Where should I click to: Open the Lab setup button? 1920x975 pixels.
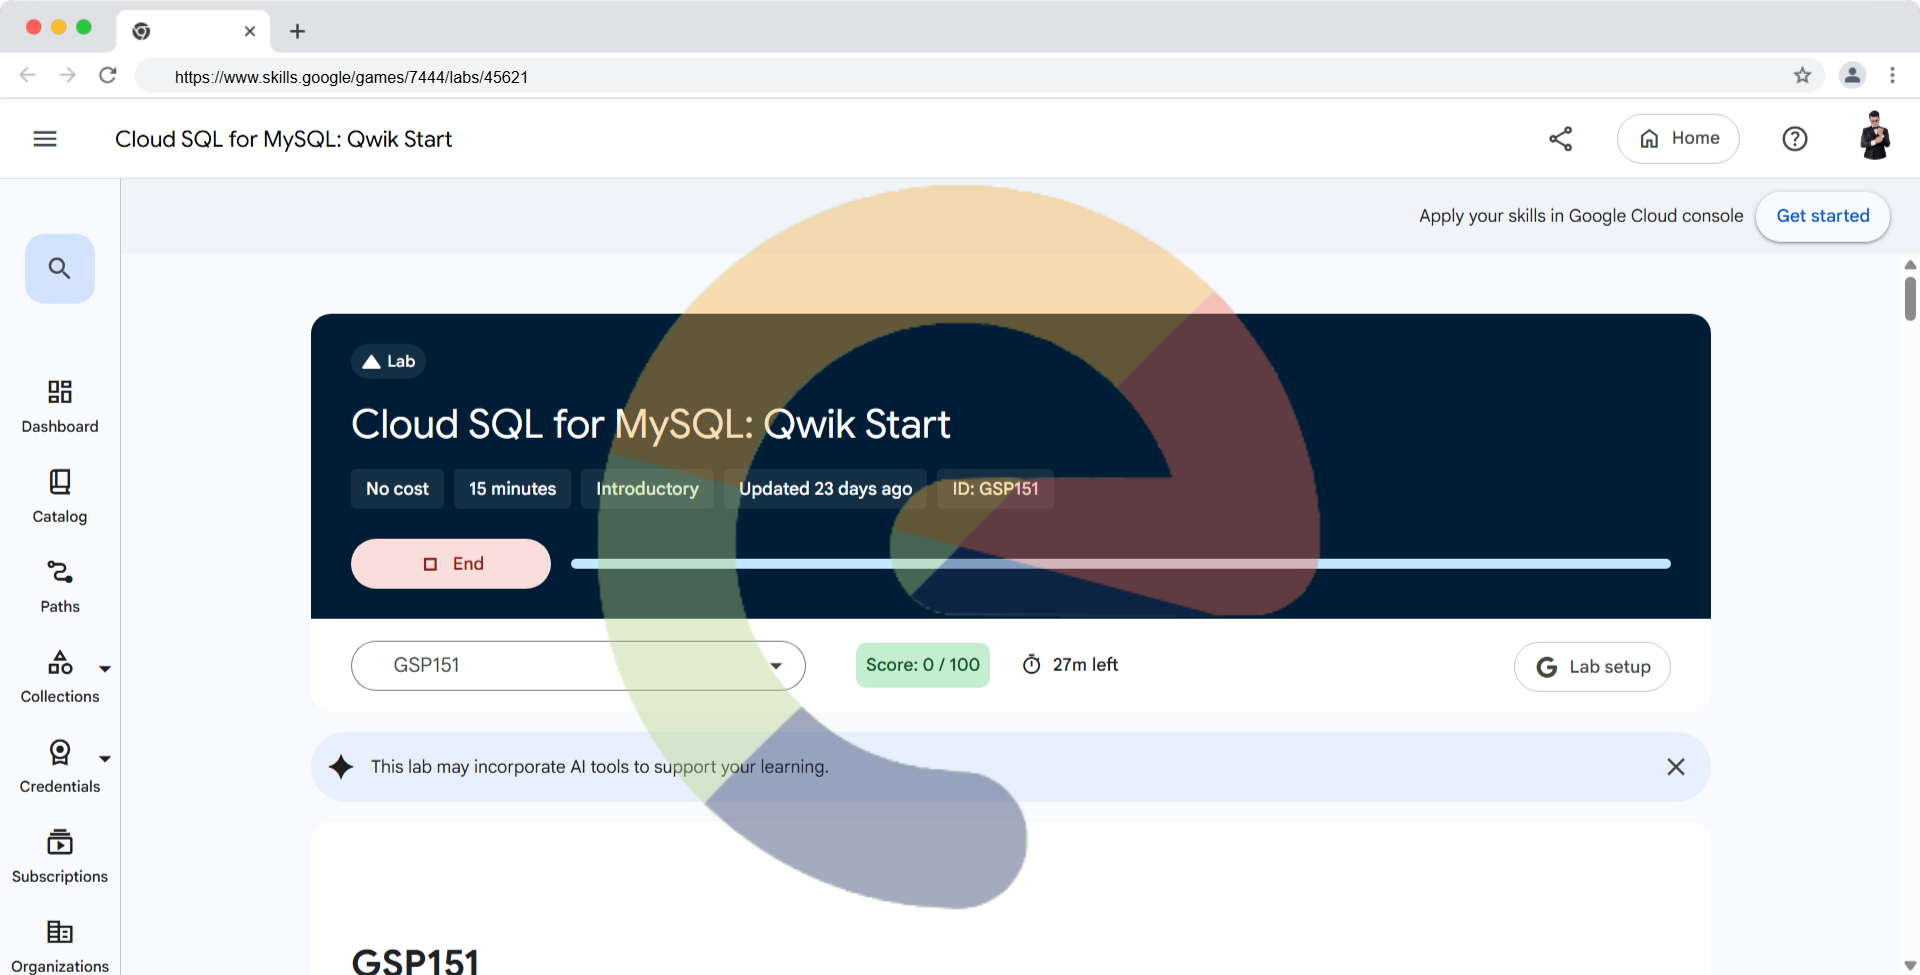tap(1592, 667)
